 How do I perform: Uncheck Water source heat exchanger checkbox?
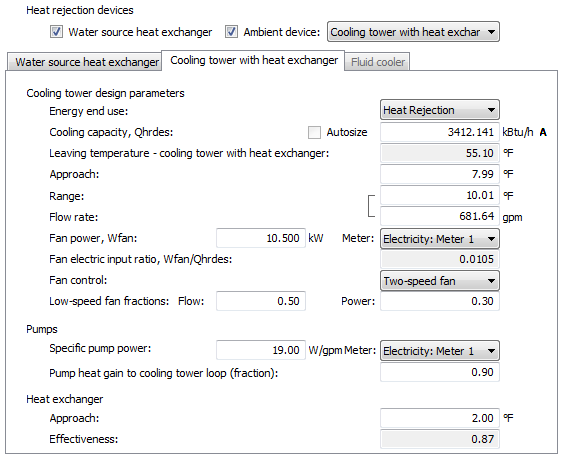(x=56, y=32)
